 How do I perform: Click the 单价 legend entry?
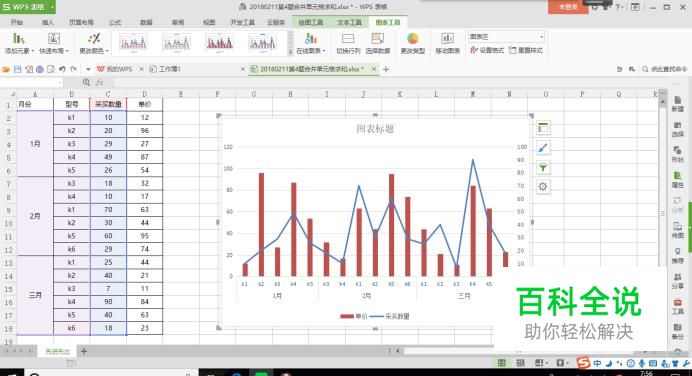[x=354, y=316]
